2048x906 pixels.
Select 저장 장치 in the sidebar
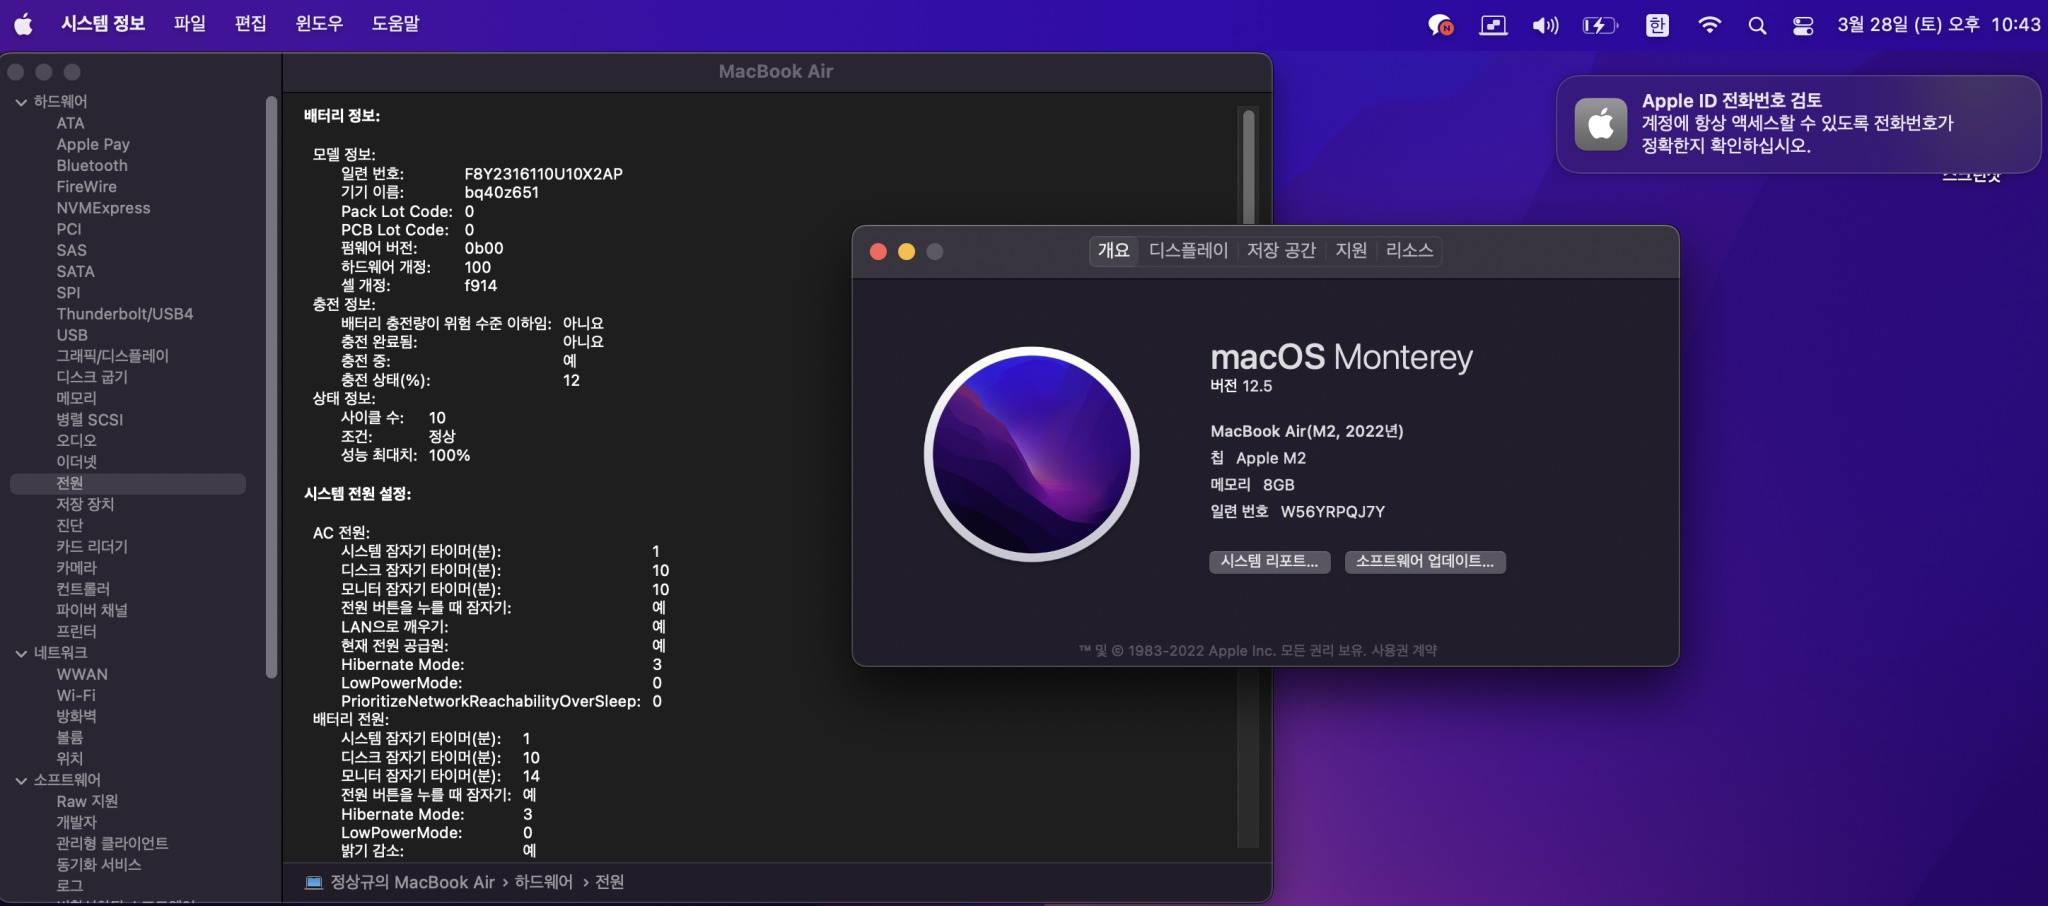pyautogui.click(x=85, y=505)
